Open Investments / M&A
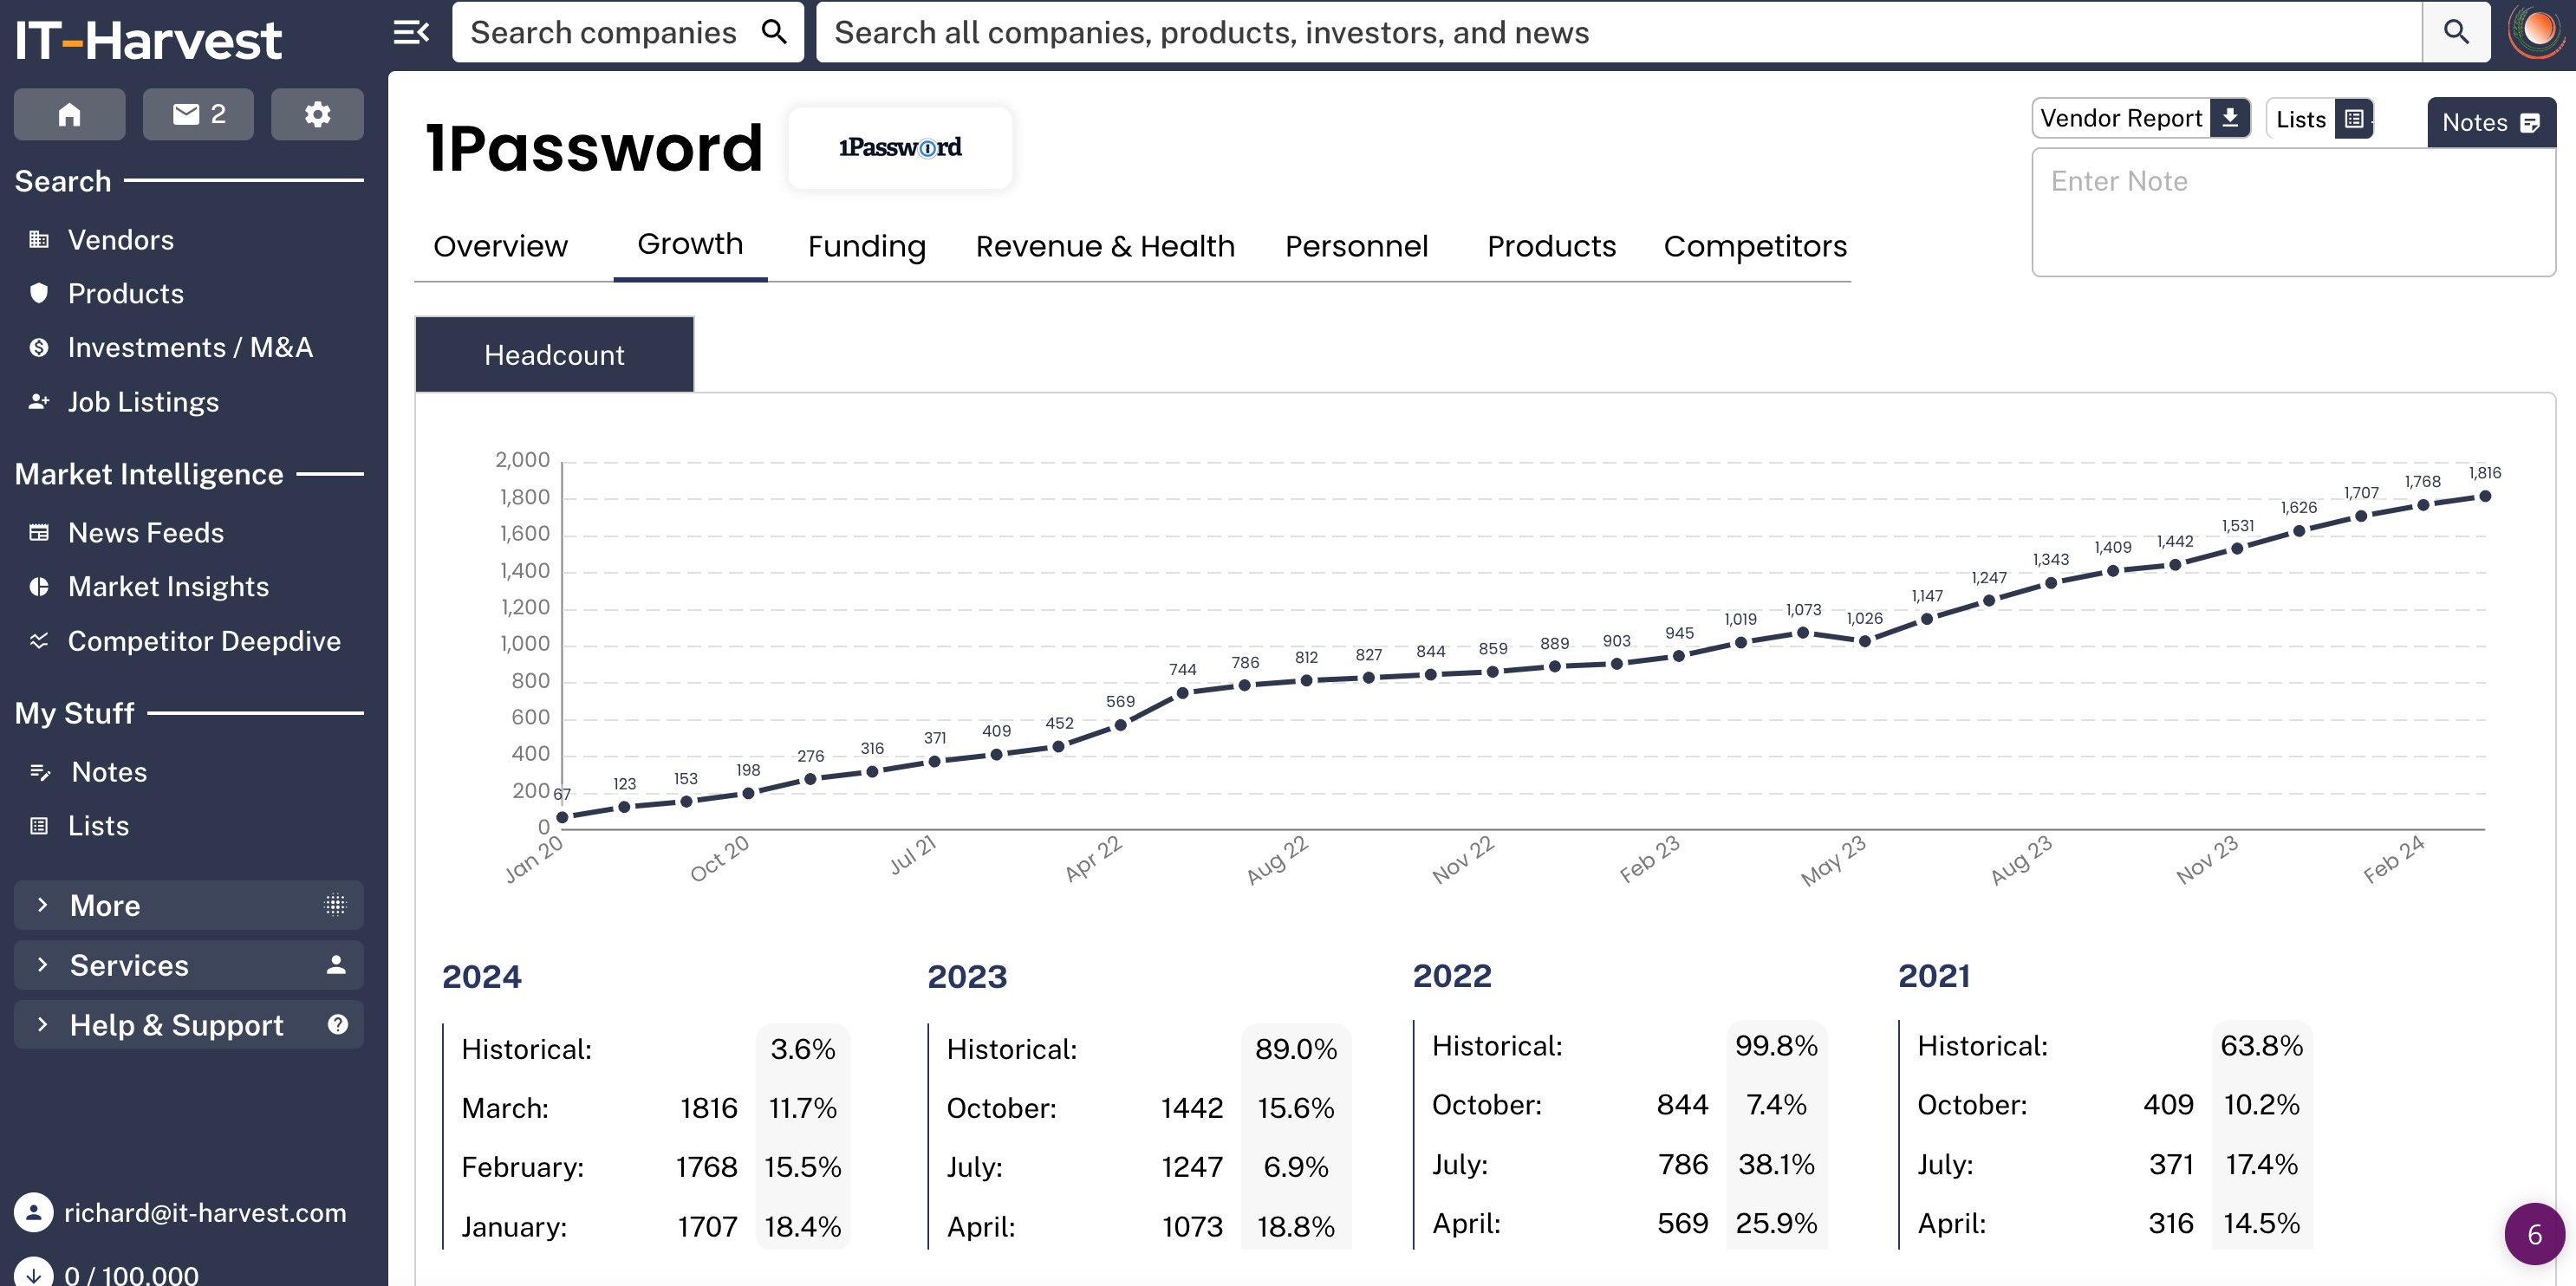The height and width of the screenshot is (1286, 2576). [190, 347]
